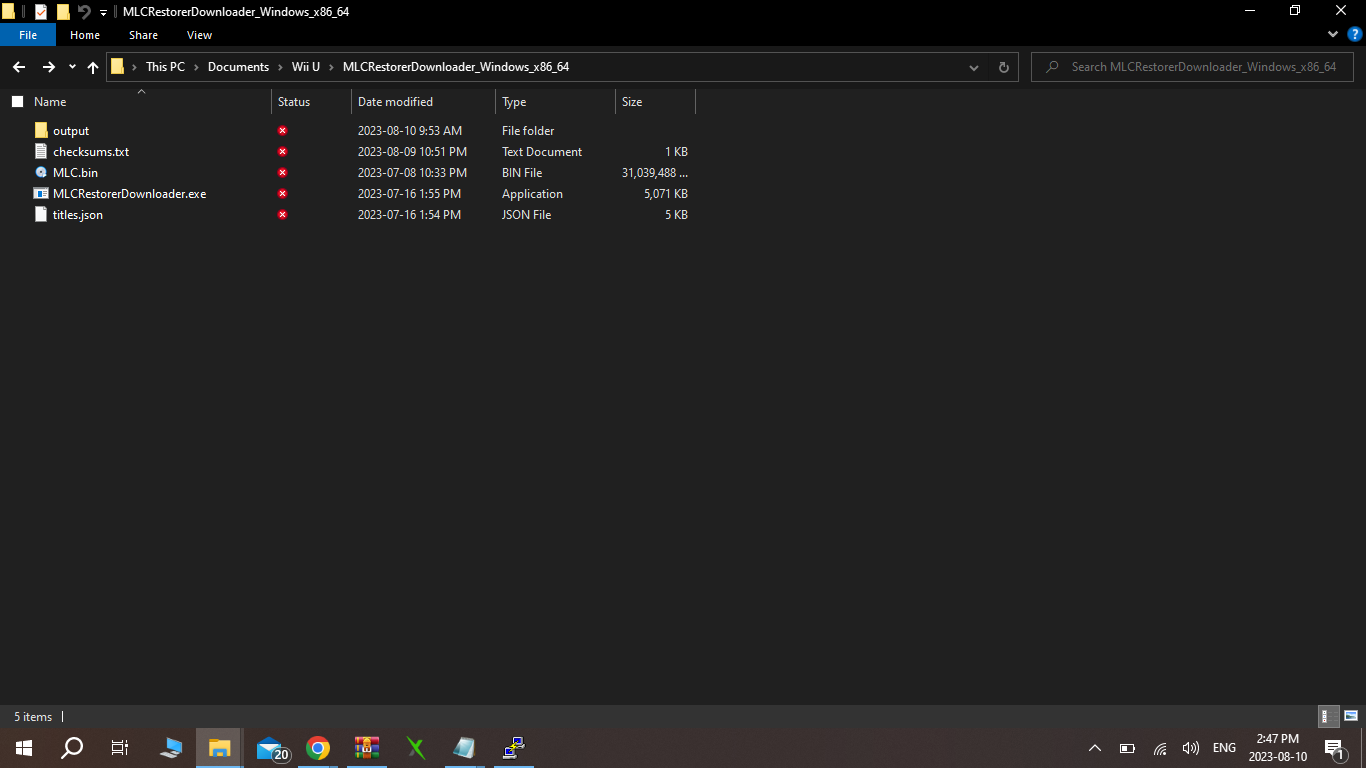This screenshot has height=768, width=1366.
Task: Open the File menu tab
Action: coord(28,35)
